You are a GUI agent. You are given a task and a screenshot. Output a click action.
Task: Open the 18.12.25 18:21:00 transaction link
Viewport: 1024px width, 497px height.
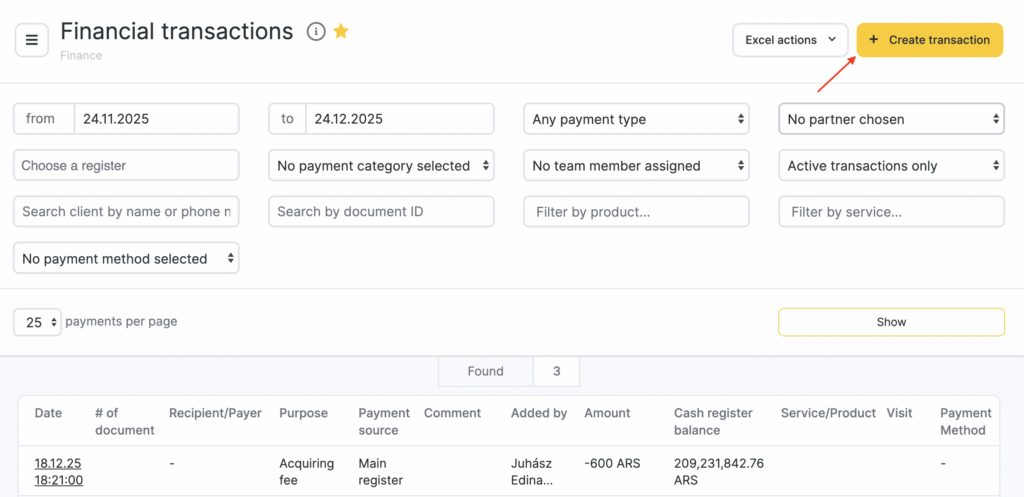[58, 471]
